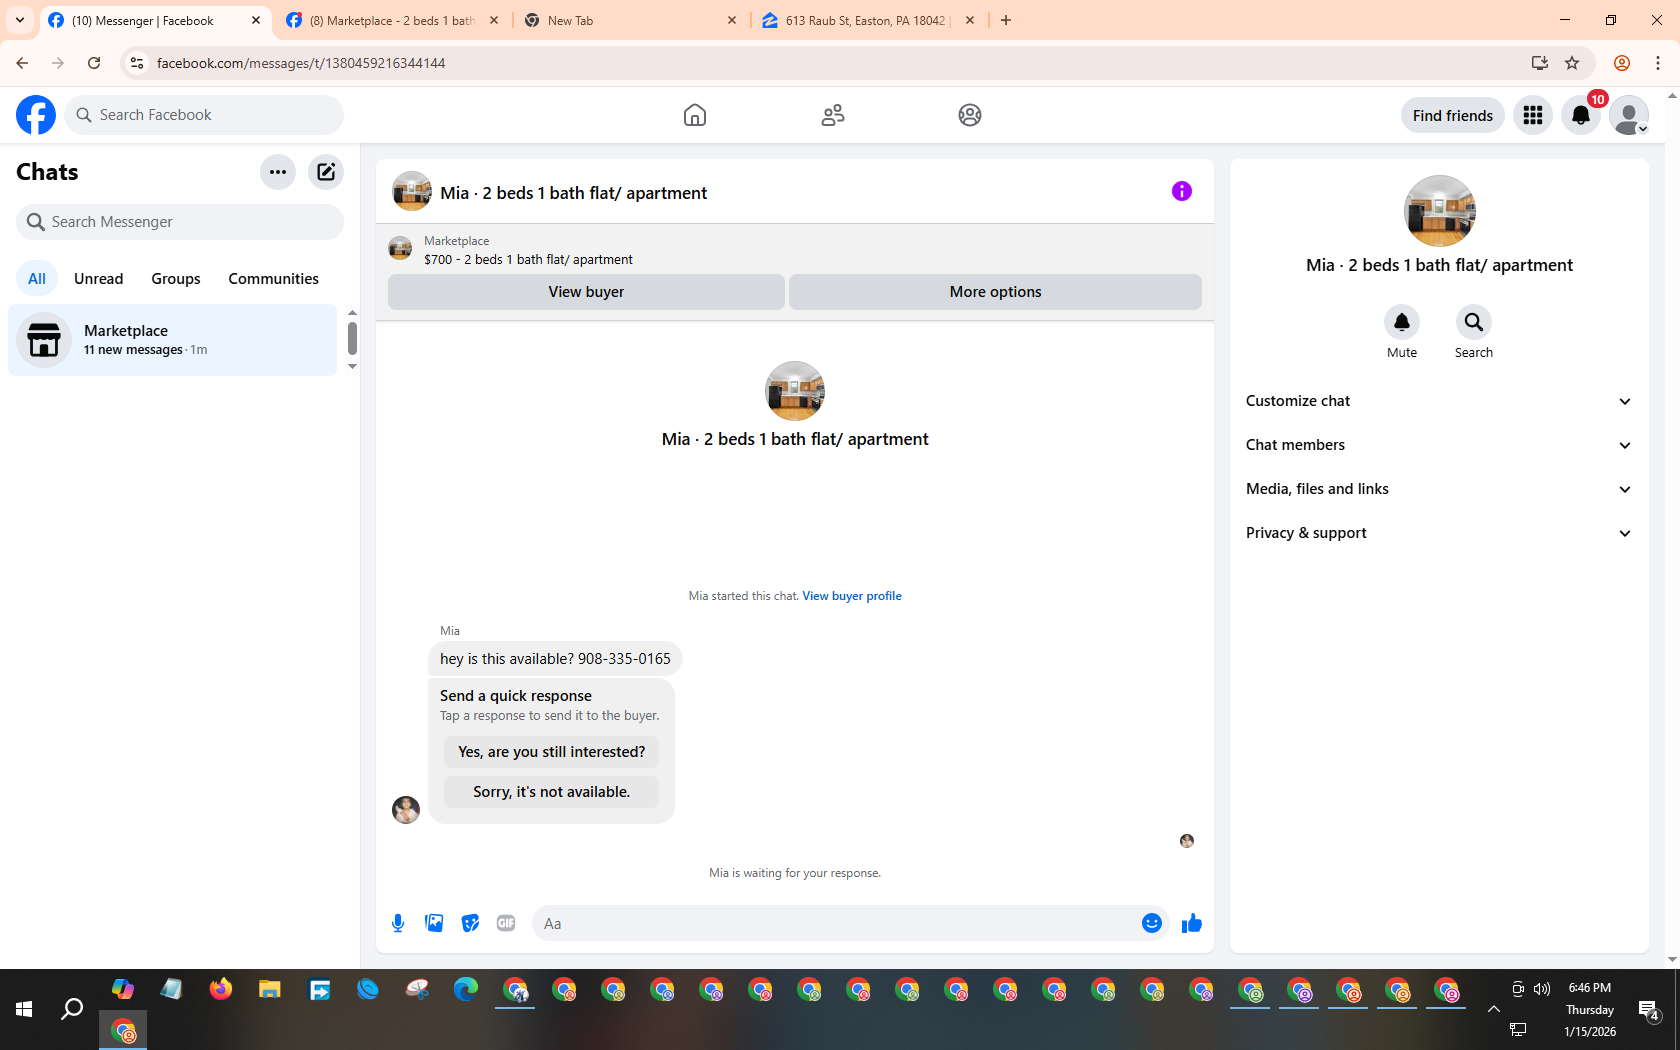1680x1050 pixels.
Task: Expand the Privacy & support section
Action: pyautogui.click(x=1439, y=533)
